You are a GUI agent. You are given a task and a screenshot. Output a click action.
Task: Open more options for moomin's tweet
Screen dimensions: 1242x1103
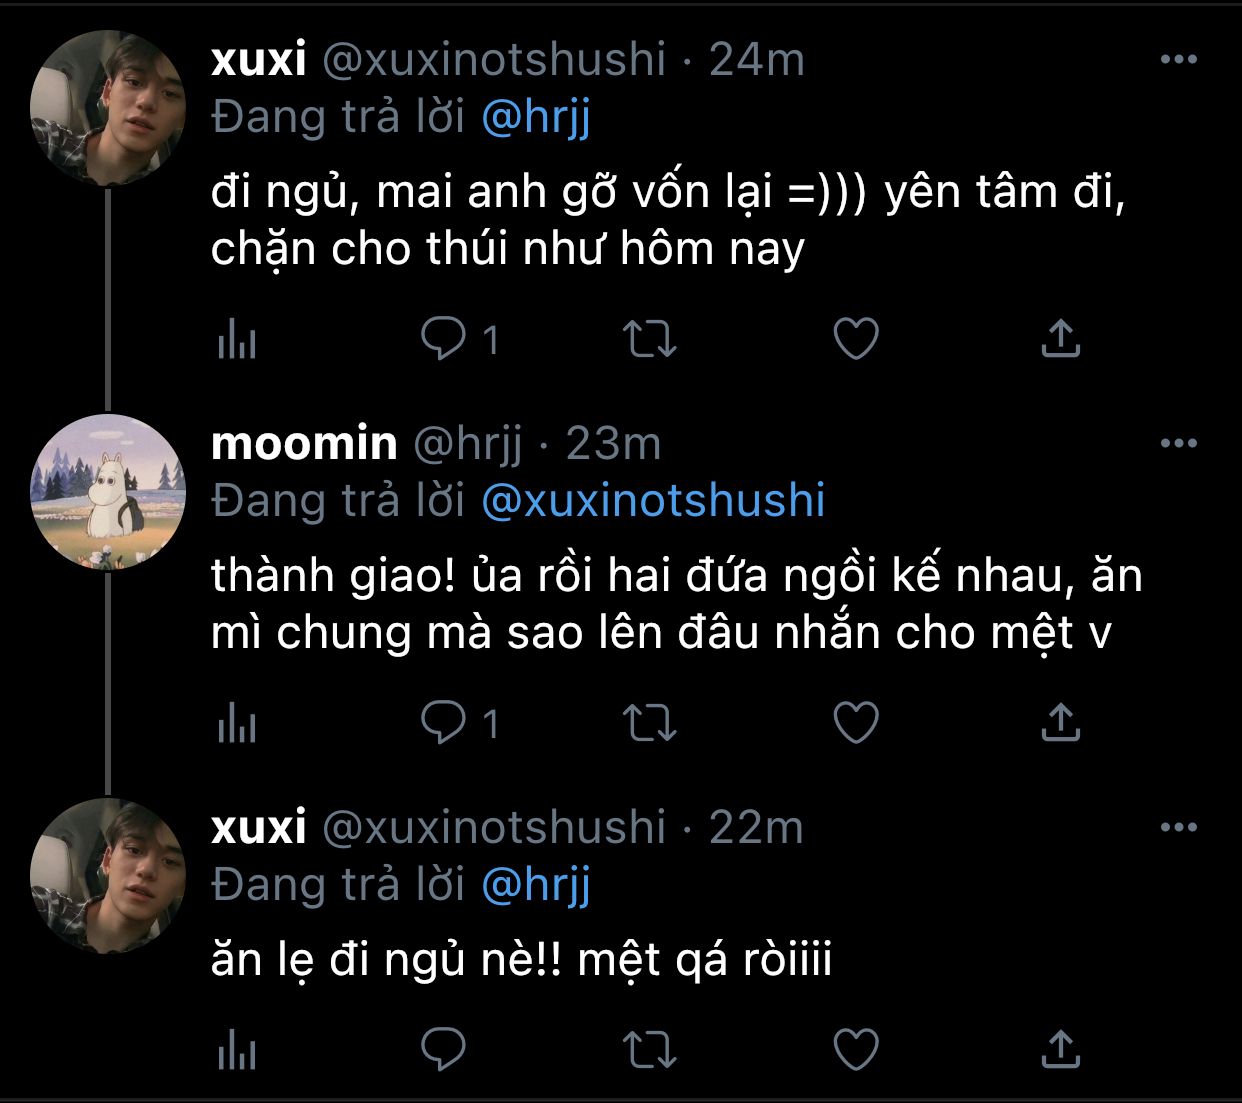(x=1178, y=444)
